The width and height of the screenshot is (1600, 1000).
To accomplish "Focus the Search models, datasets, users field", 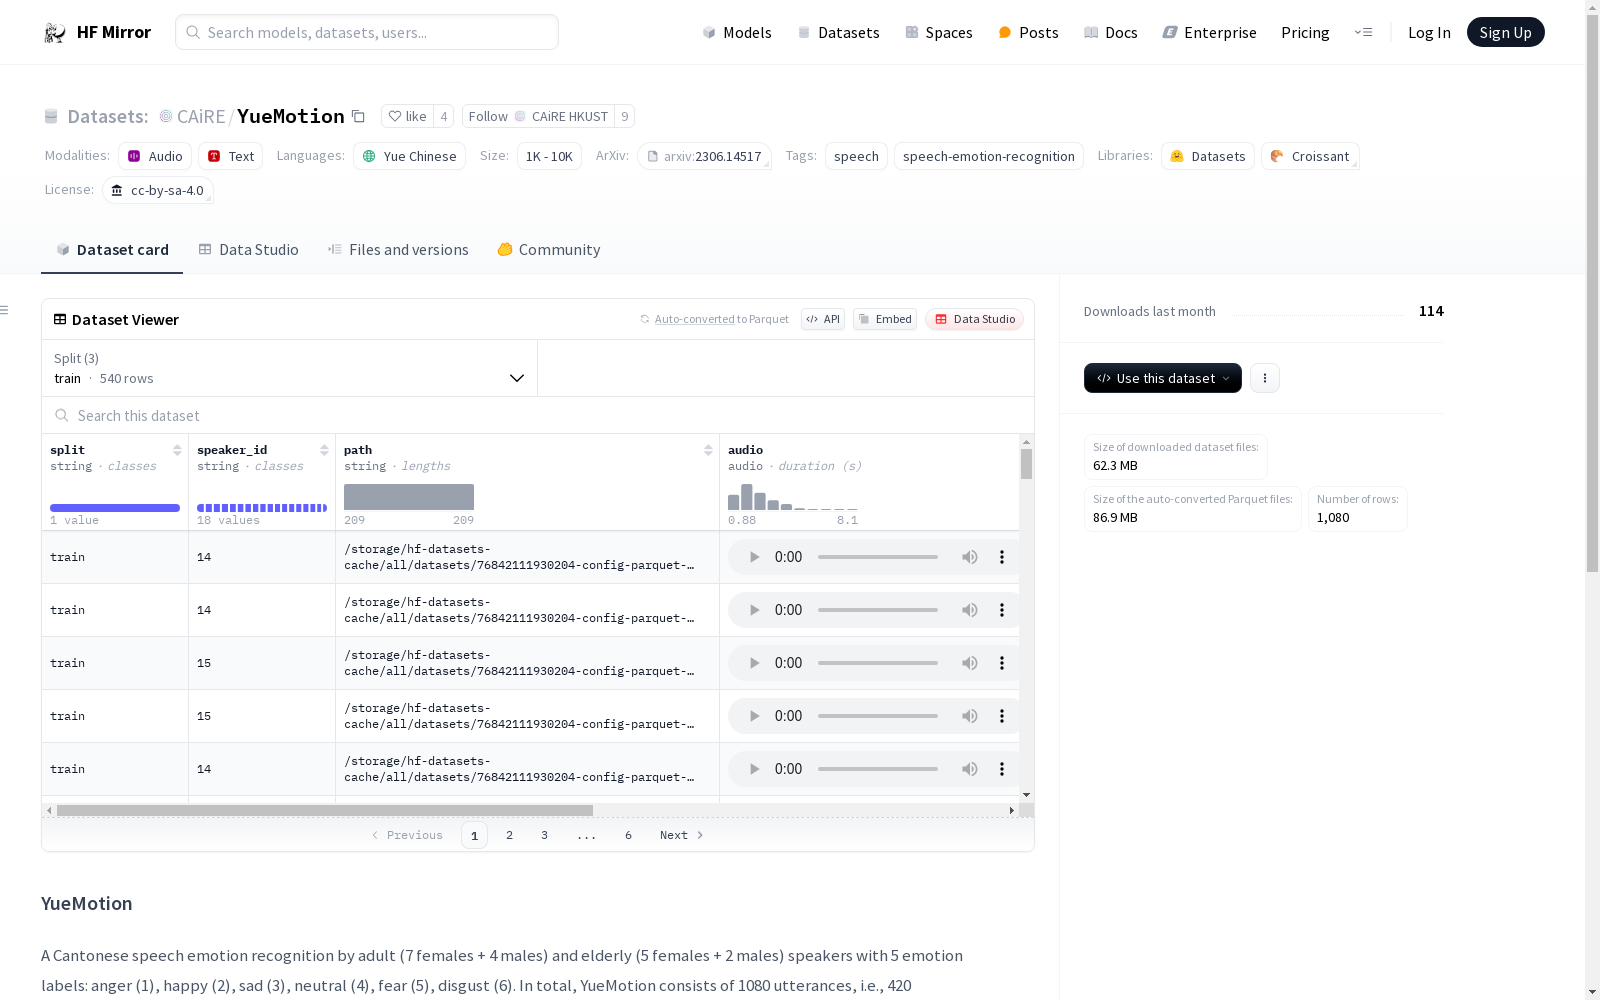I will 367,32.
